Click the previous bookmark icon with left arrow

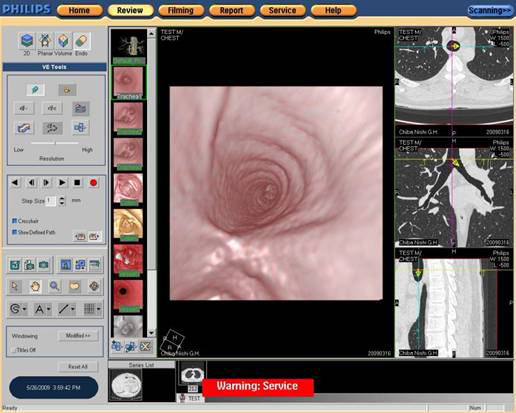click(80, 237)
